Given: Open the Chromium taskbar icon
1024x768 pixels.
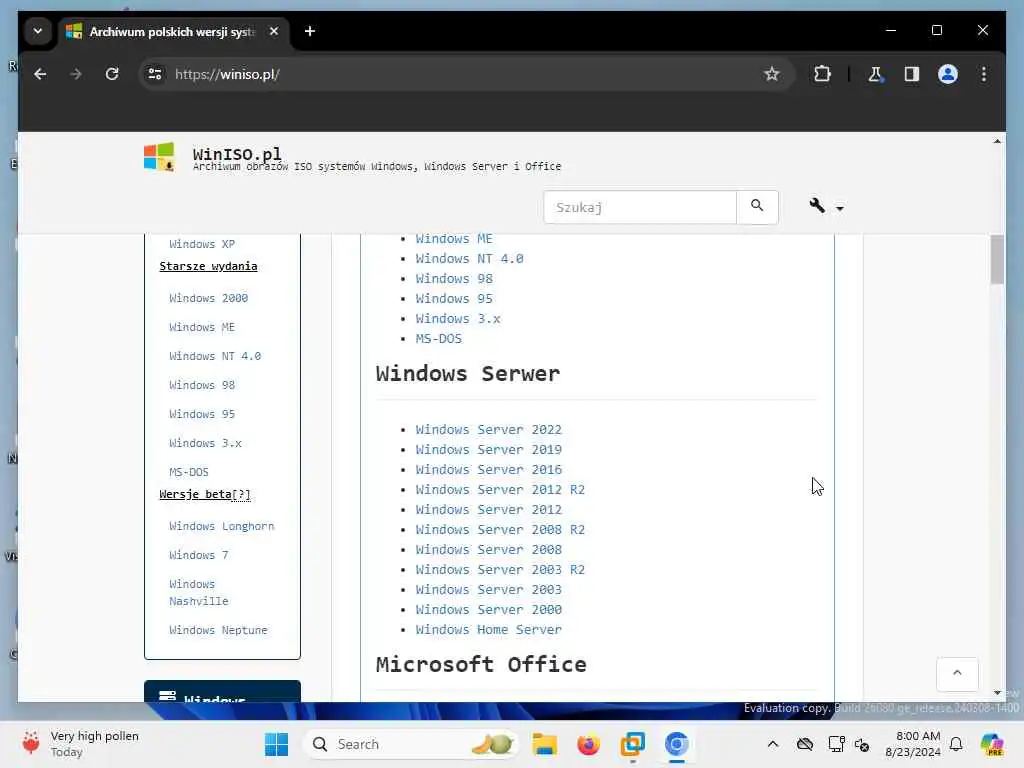Looking at the screenshot, I should pyautogui.click(x=677, y=744).
